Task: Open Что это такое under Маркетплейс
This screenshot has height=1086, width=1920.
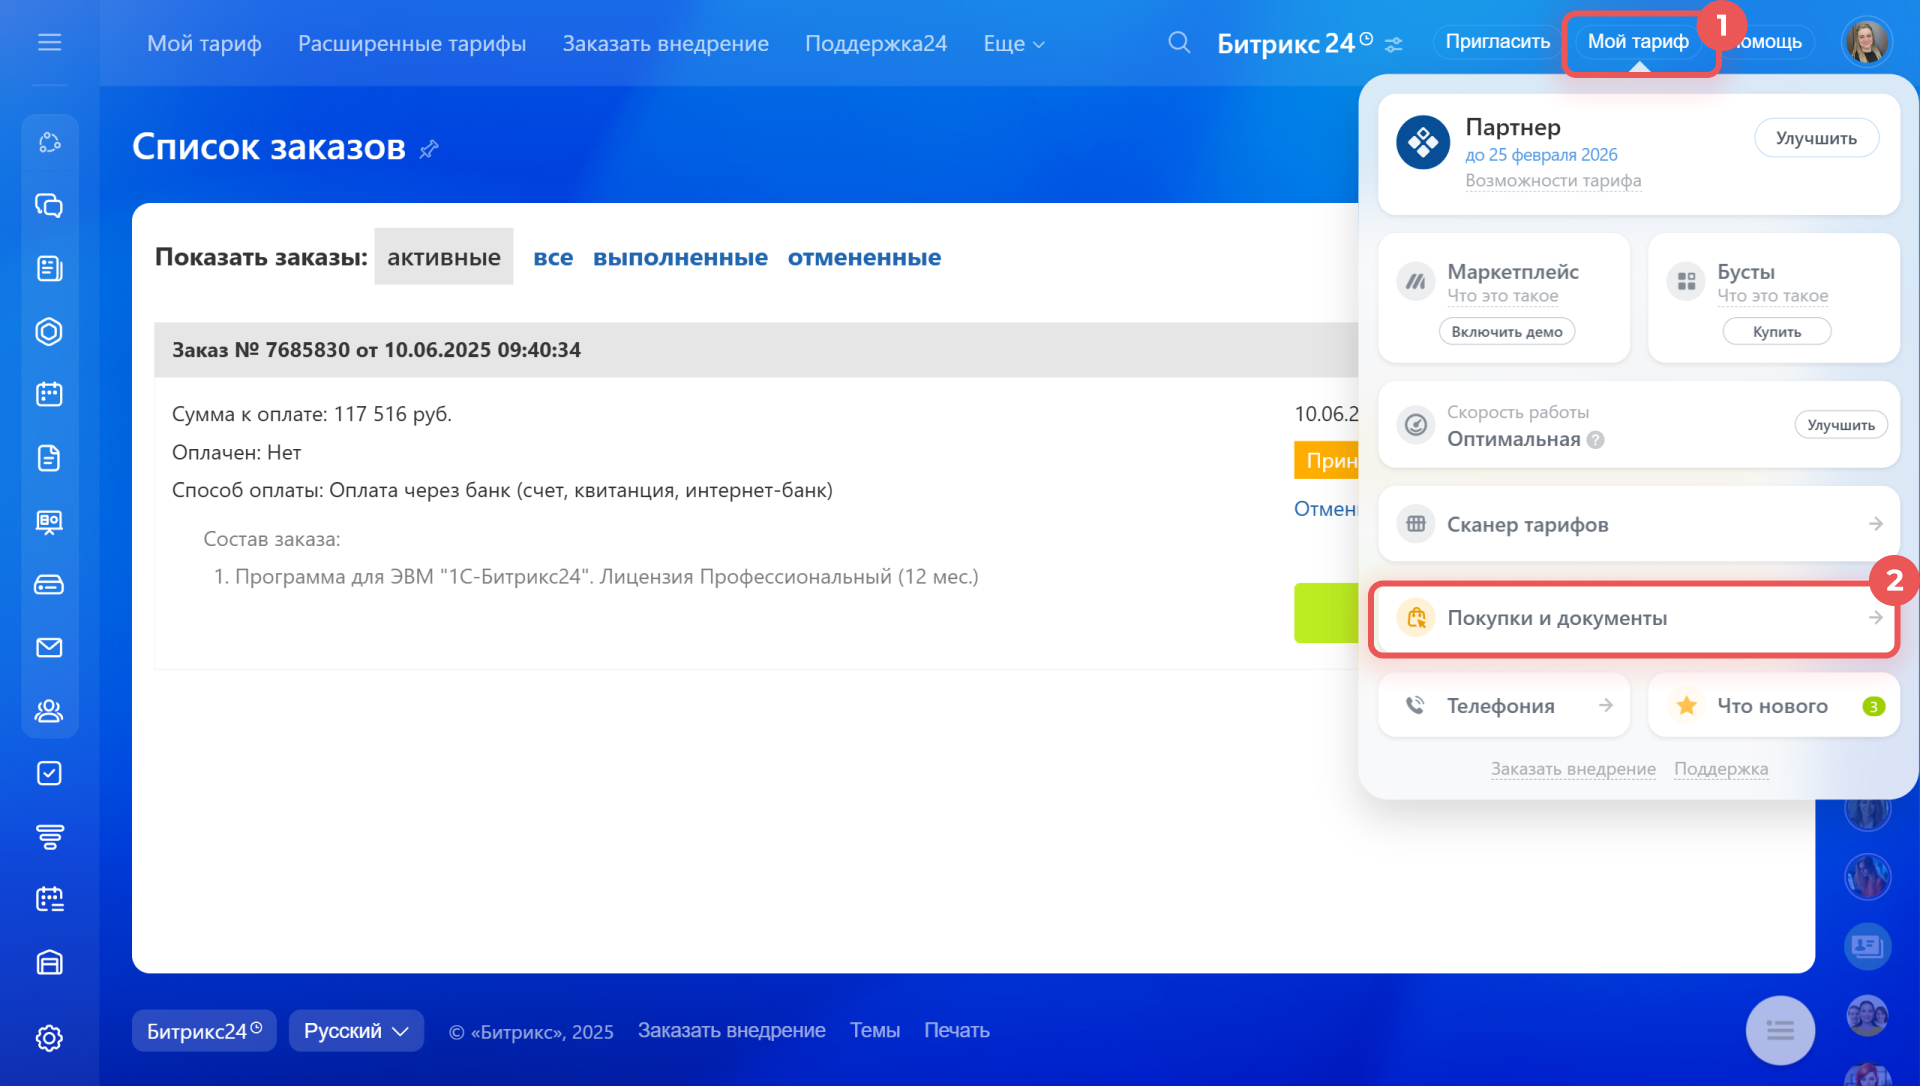Action: 1503,296
